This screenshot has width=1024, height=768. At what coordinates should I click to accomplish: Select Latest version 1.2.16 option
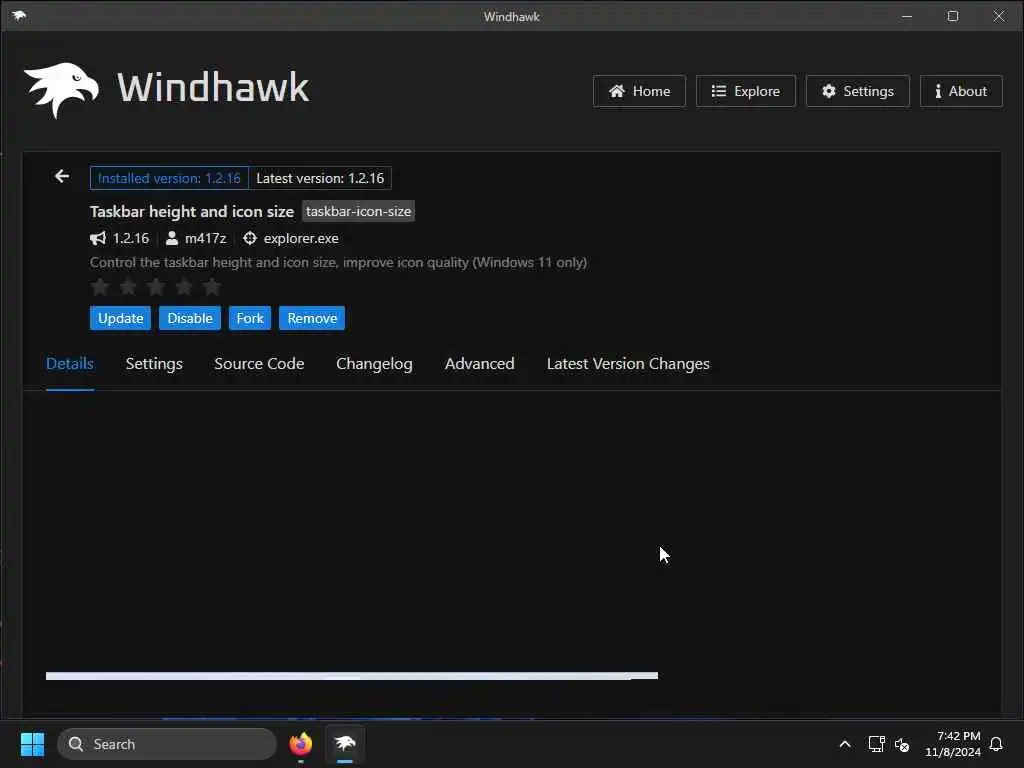(x=320, y=178)
